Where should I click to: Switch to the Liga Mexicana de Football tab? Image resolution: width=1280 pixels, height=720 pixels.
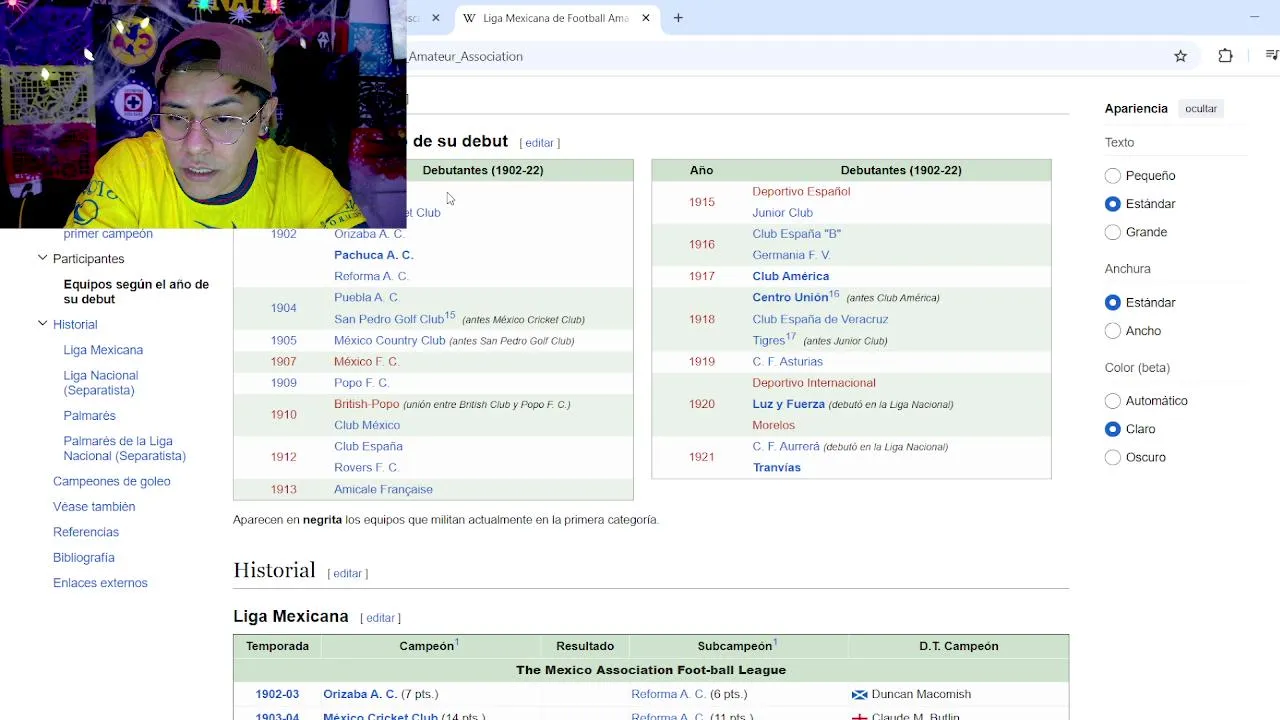[x=555, y=18]
